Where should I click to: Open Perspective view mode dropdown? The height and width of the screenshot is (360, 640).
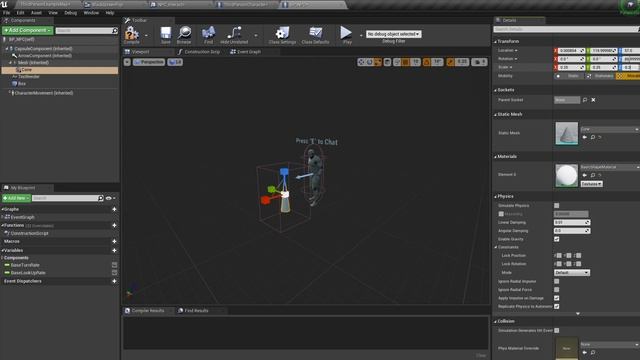(x=149, y=62)
